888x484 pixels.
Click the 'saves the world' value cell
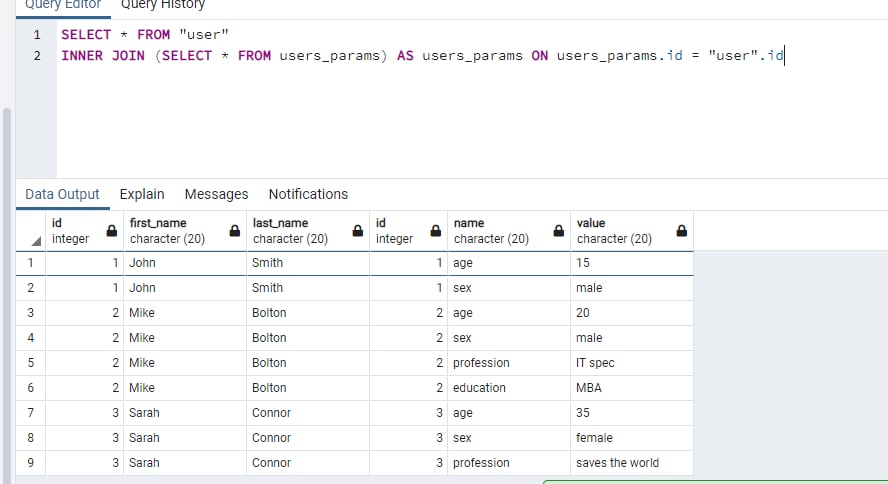coord(631,463)
